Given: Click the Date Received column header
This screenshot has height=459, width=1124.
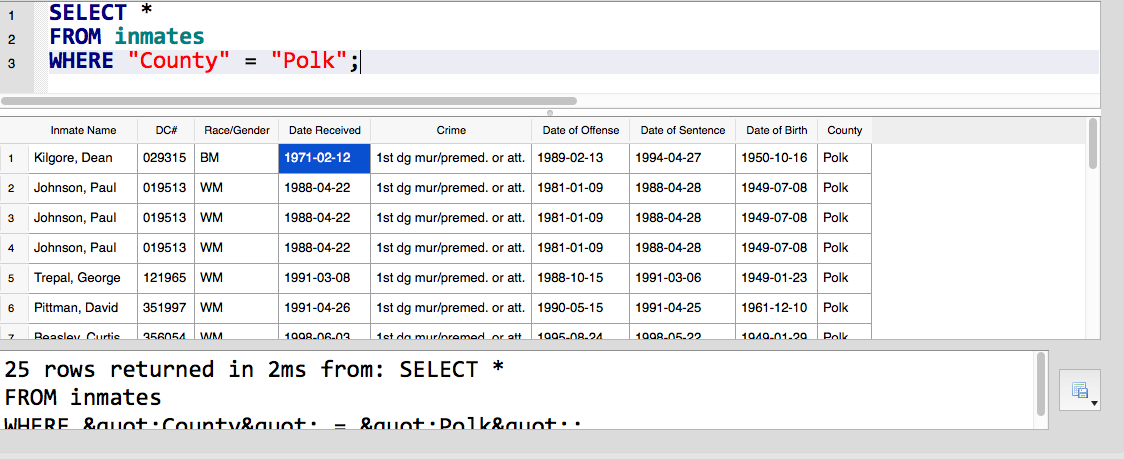Looking at the screenshot, I should (325, 131).
